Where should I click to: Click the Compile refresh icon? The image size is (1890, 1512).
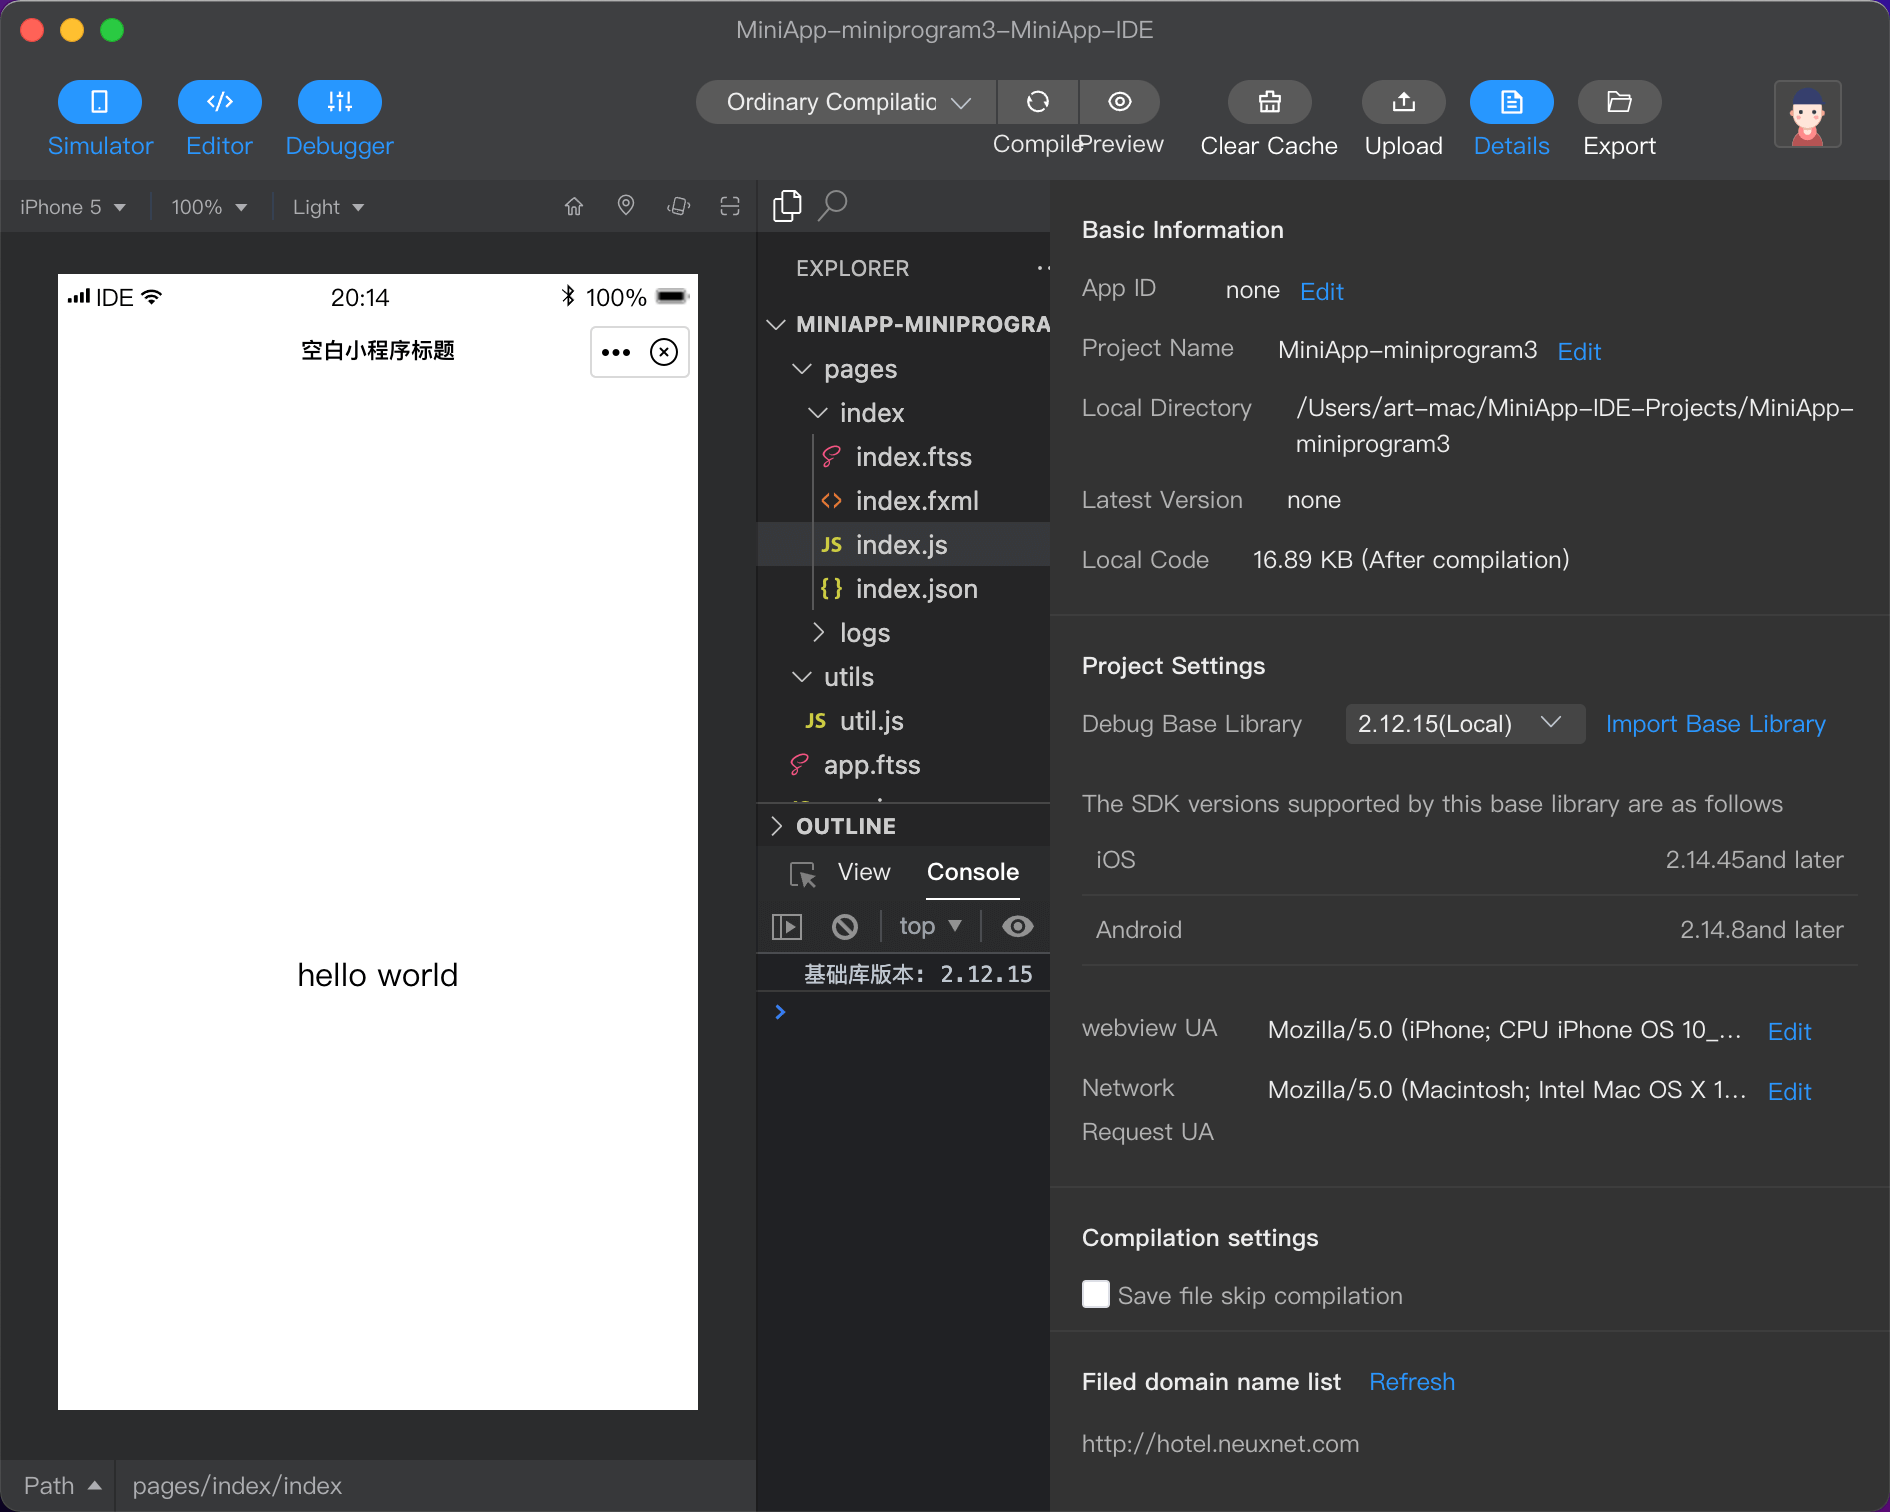pyautogui.click(x=1038, y=102)
